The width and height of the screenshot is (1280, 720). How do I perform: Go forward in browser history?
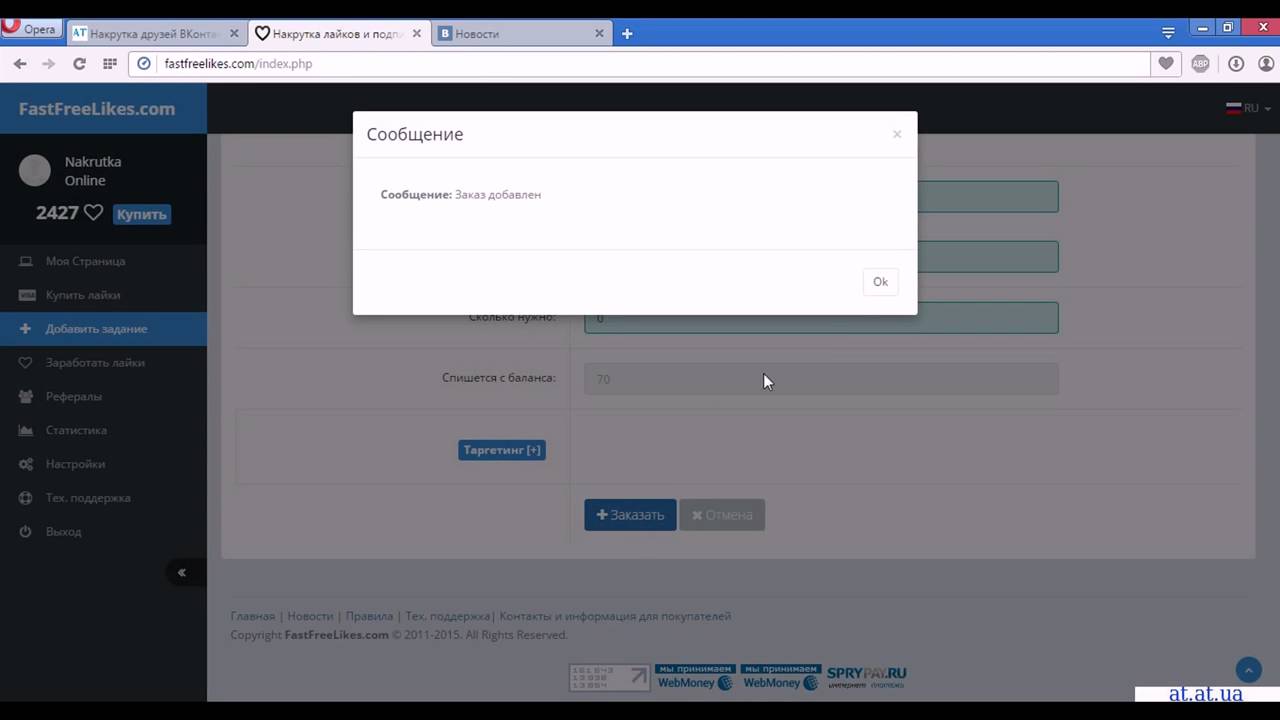(x=48, y=63)
